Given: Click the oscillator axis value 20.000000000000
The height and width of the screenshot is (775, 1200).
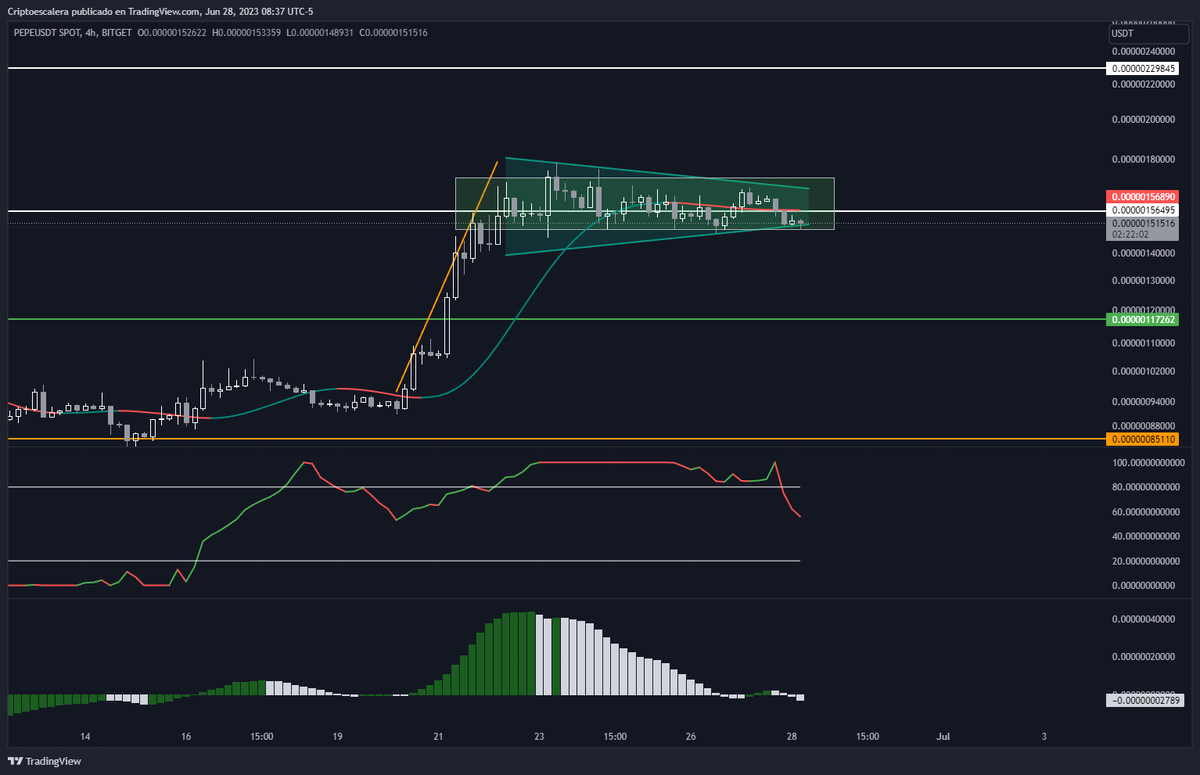Looking at the screenshot, I should click(1146, 561).
